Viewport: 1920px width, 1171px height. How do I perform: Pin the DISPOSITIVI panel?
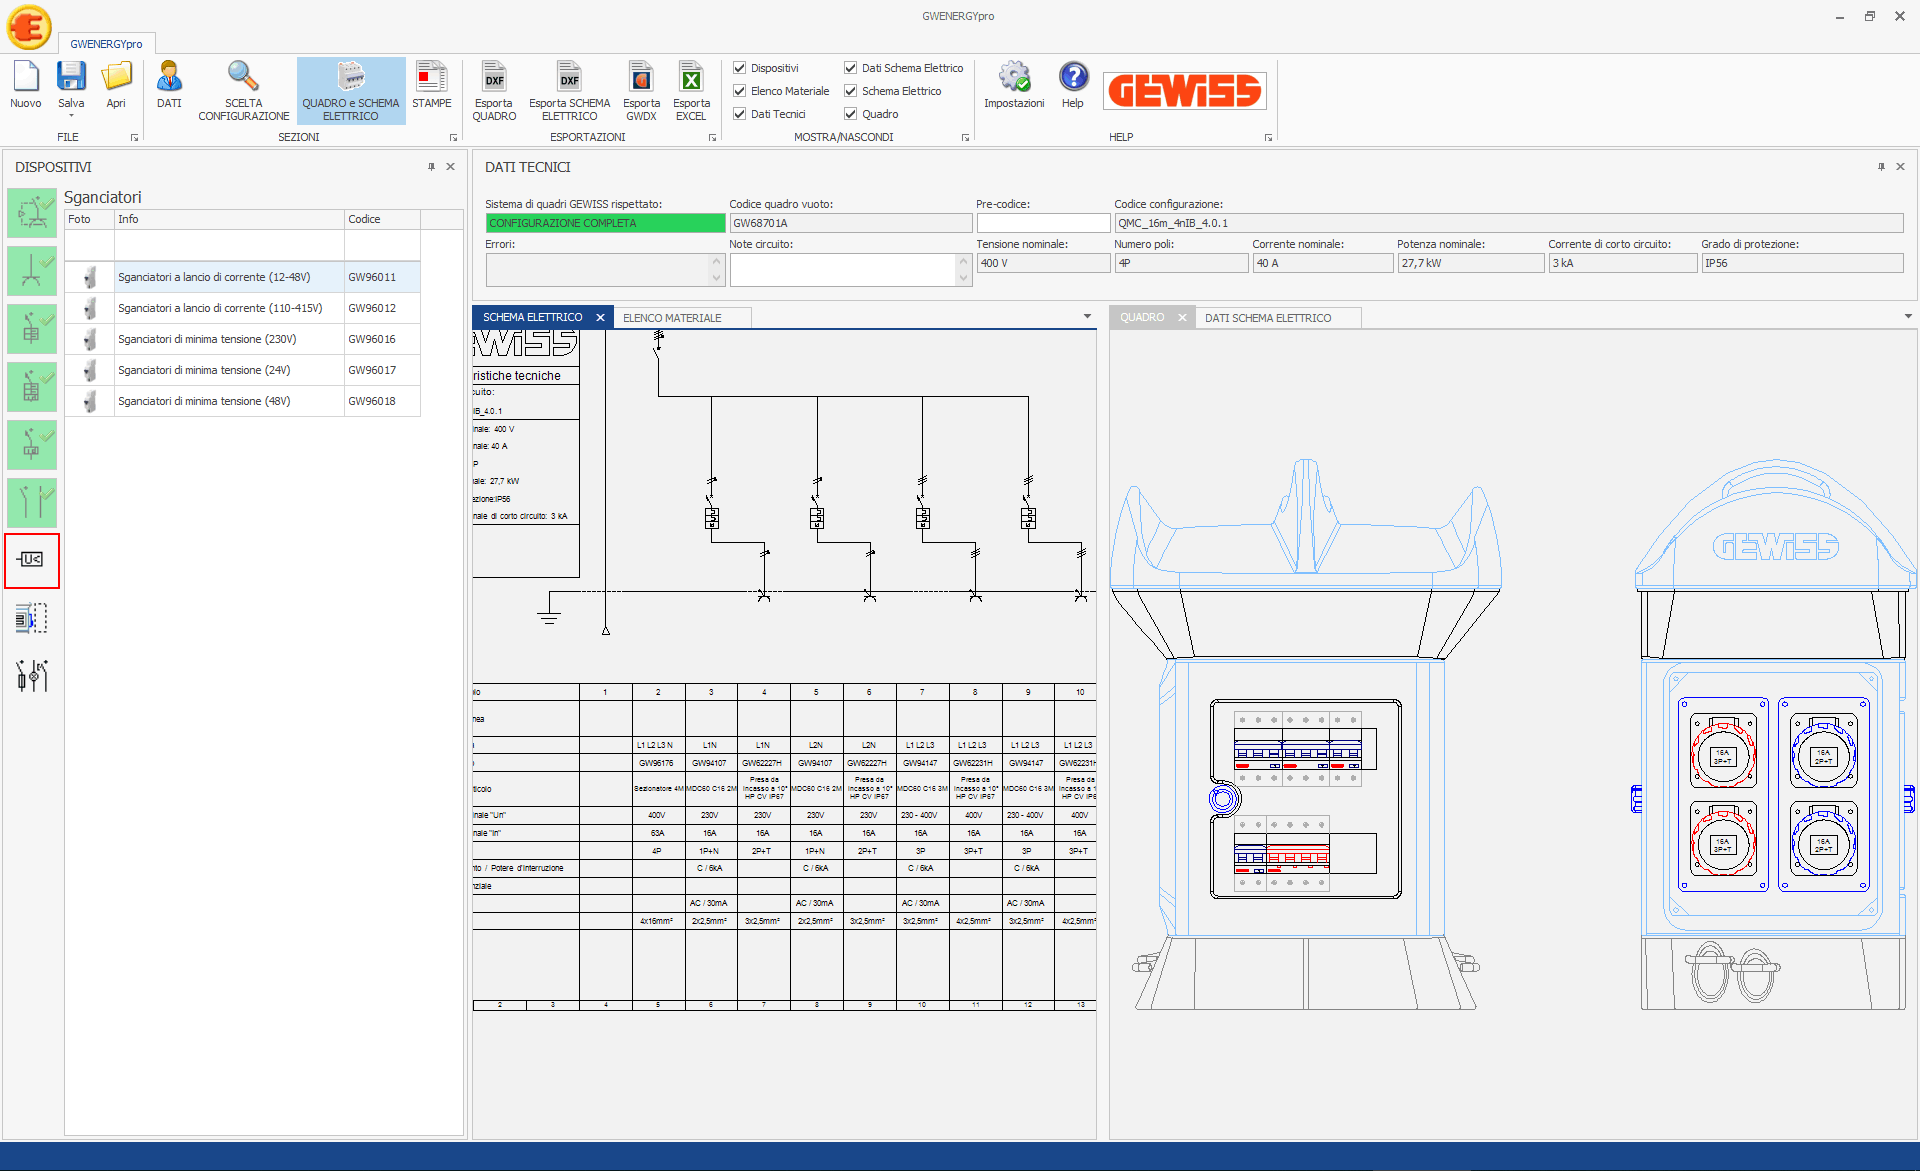(x=432, y=167)
